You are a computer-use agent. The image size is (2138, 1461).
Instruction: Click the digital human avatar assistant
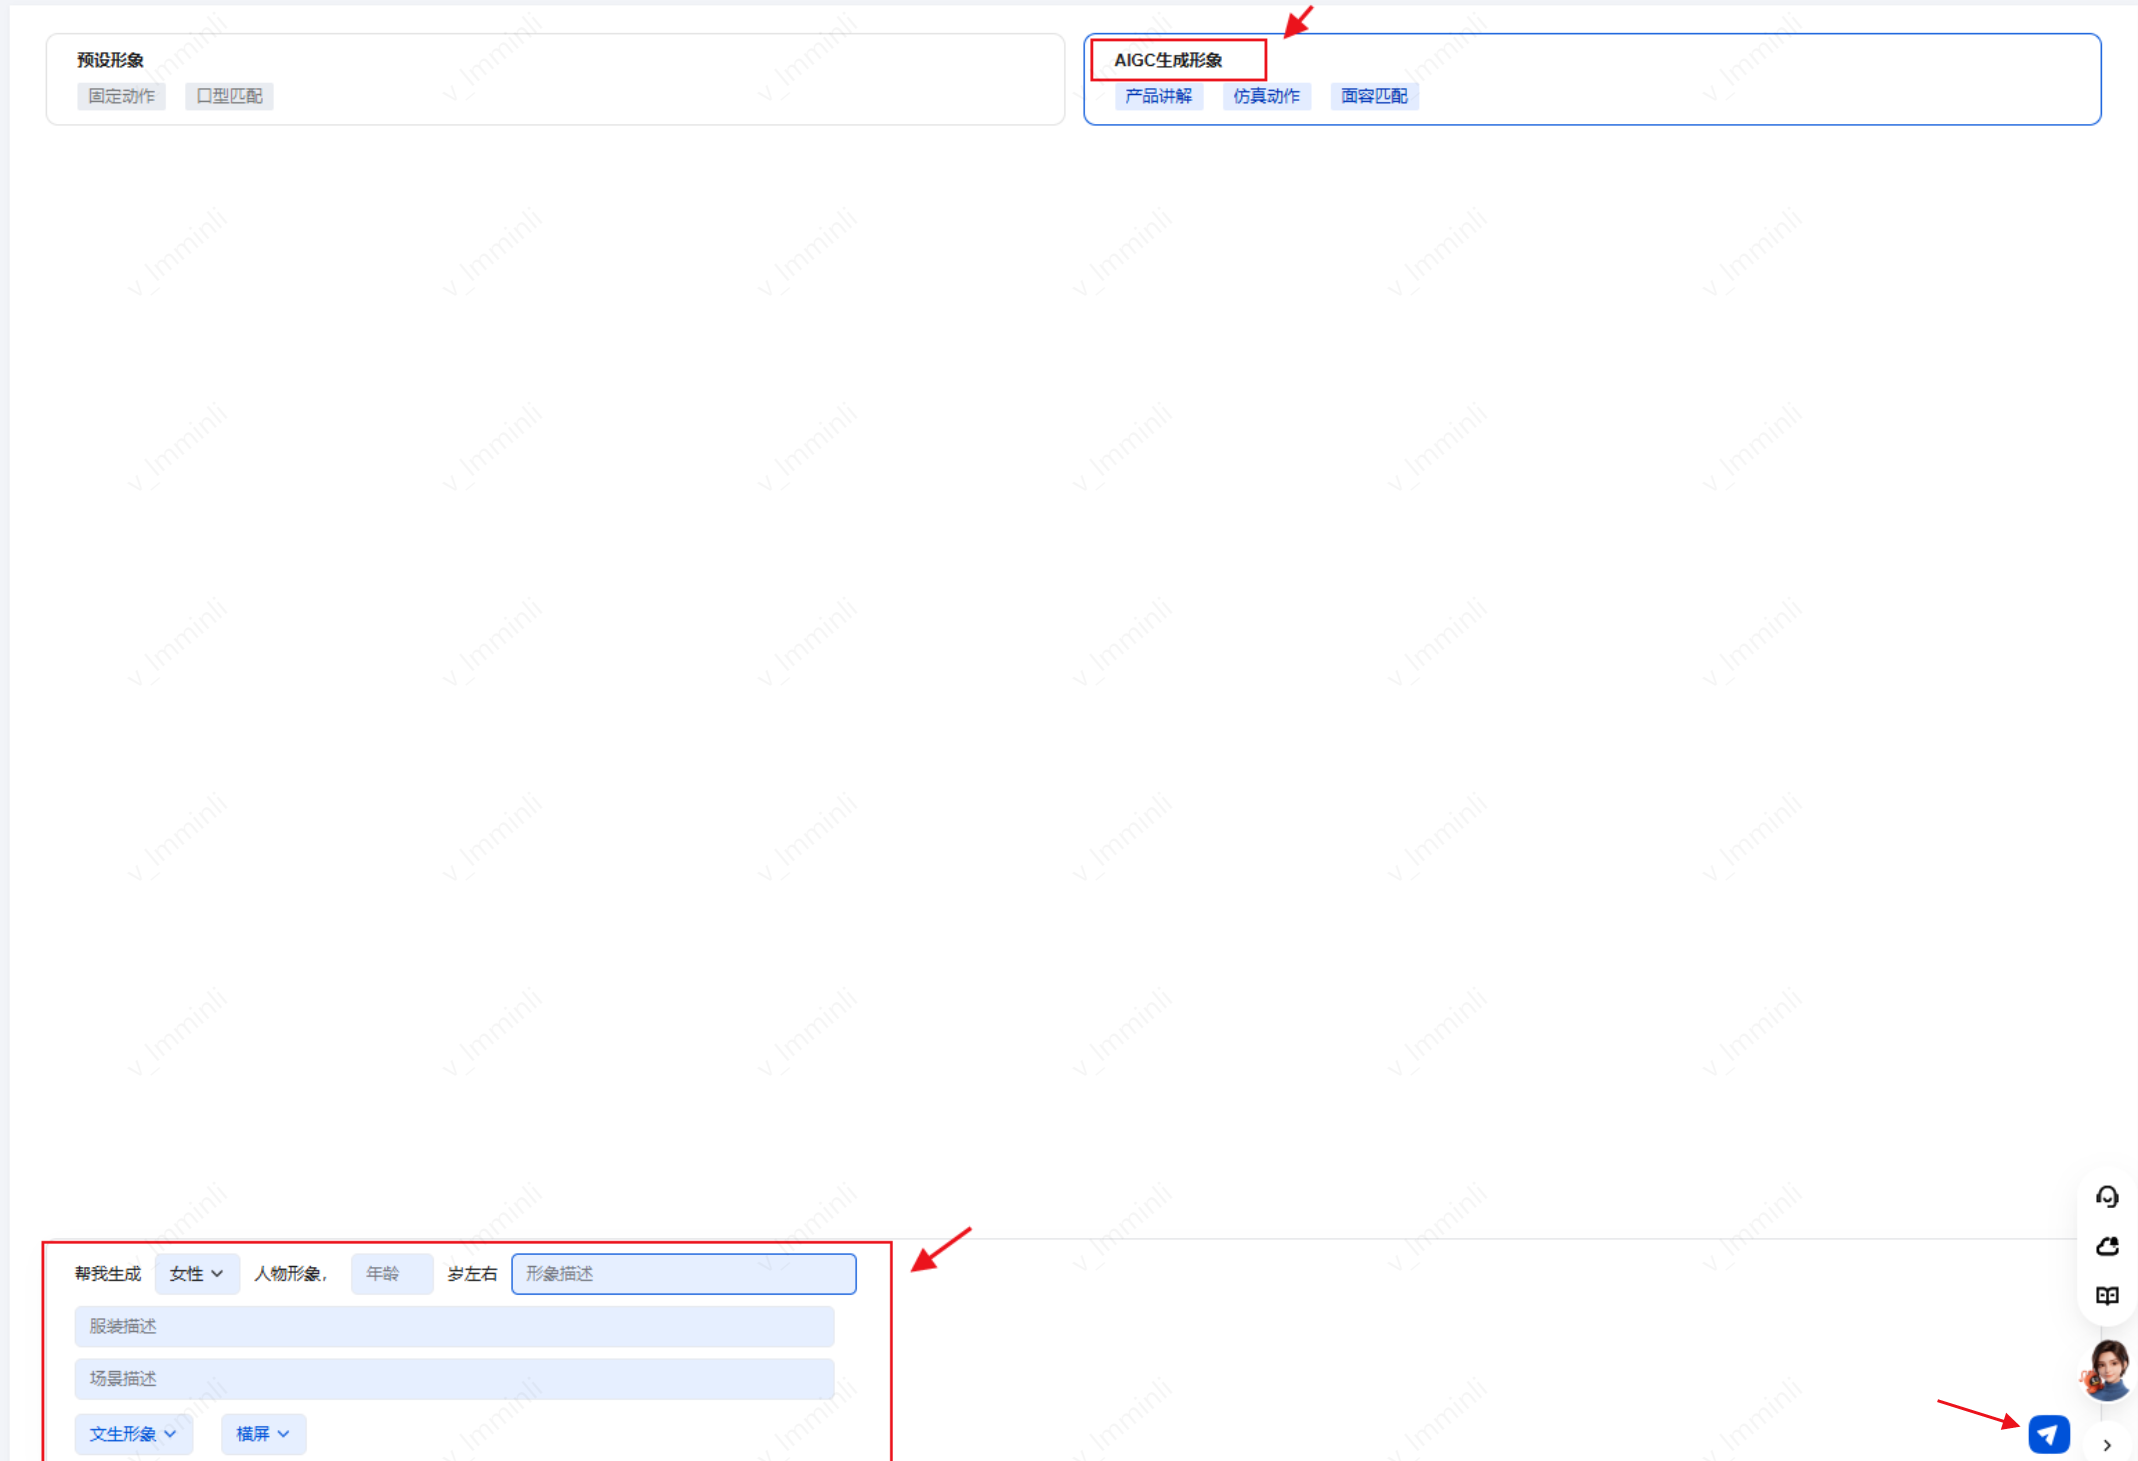coord(2107,1369)
